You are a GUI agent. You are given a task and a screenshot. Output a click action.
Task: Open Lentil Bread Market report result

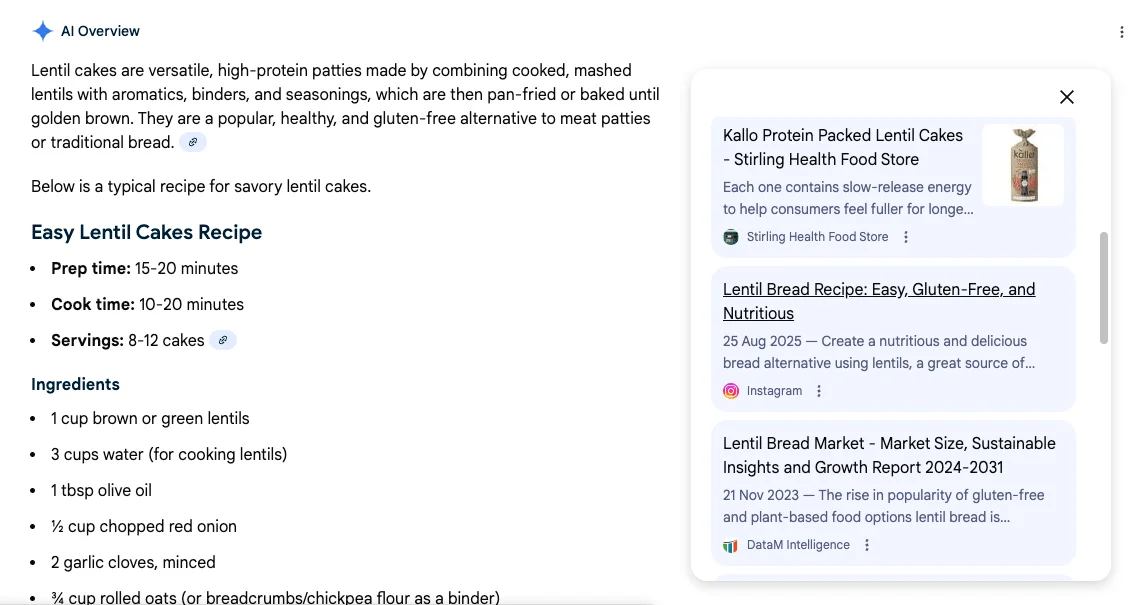(x=889, y=455)
